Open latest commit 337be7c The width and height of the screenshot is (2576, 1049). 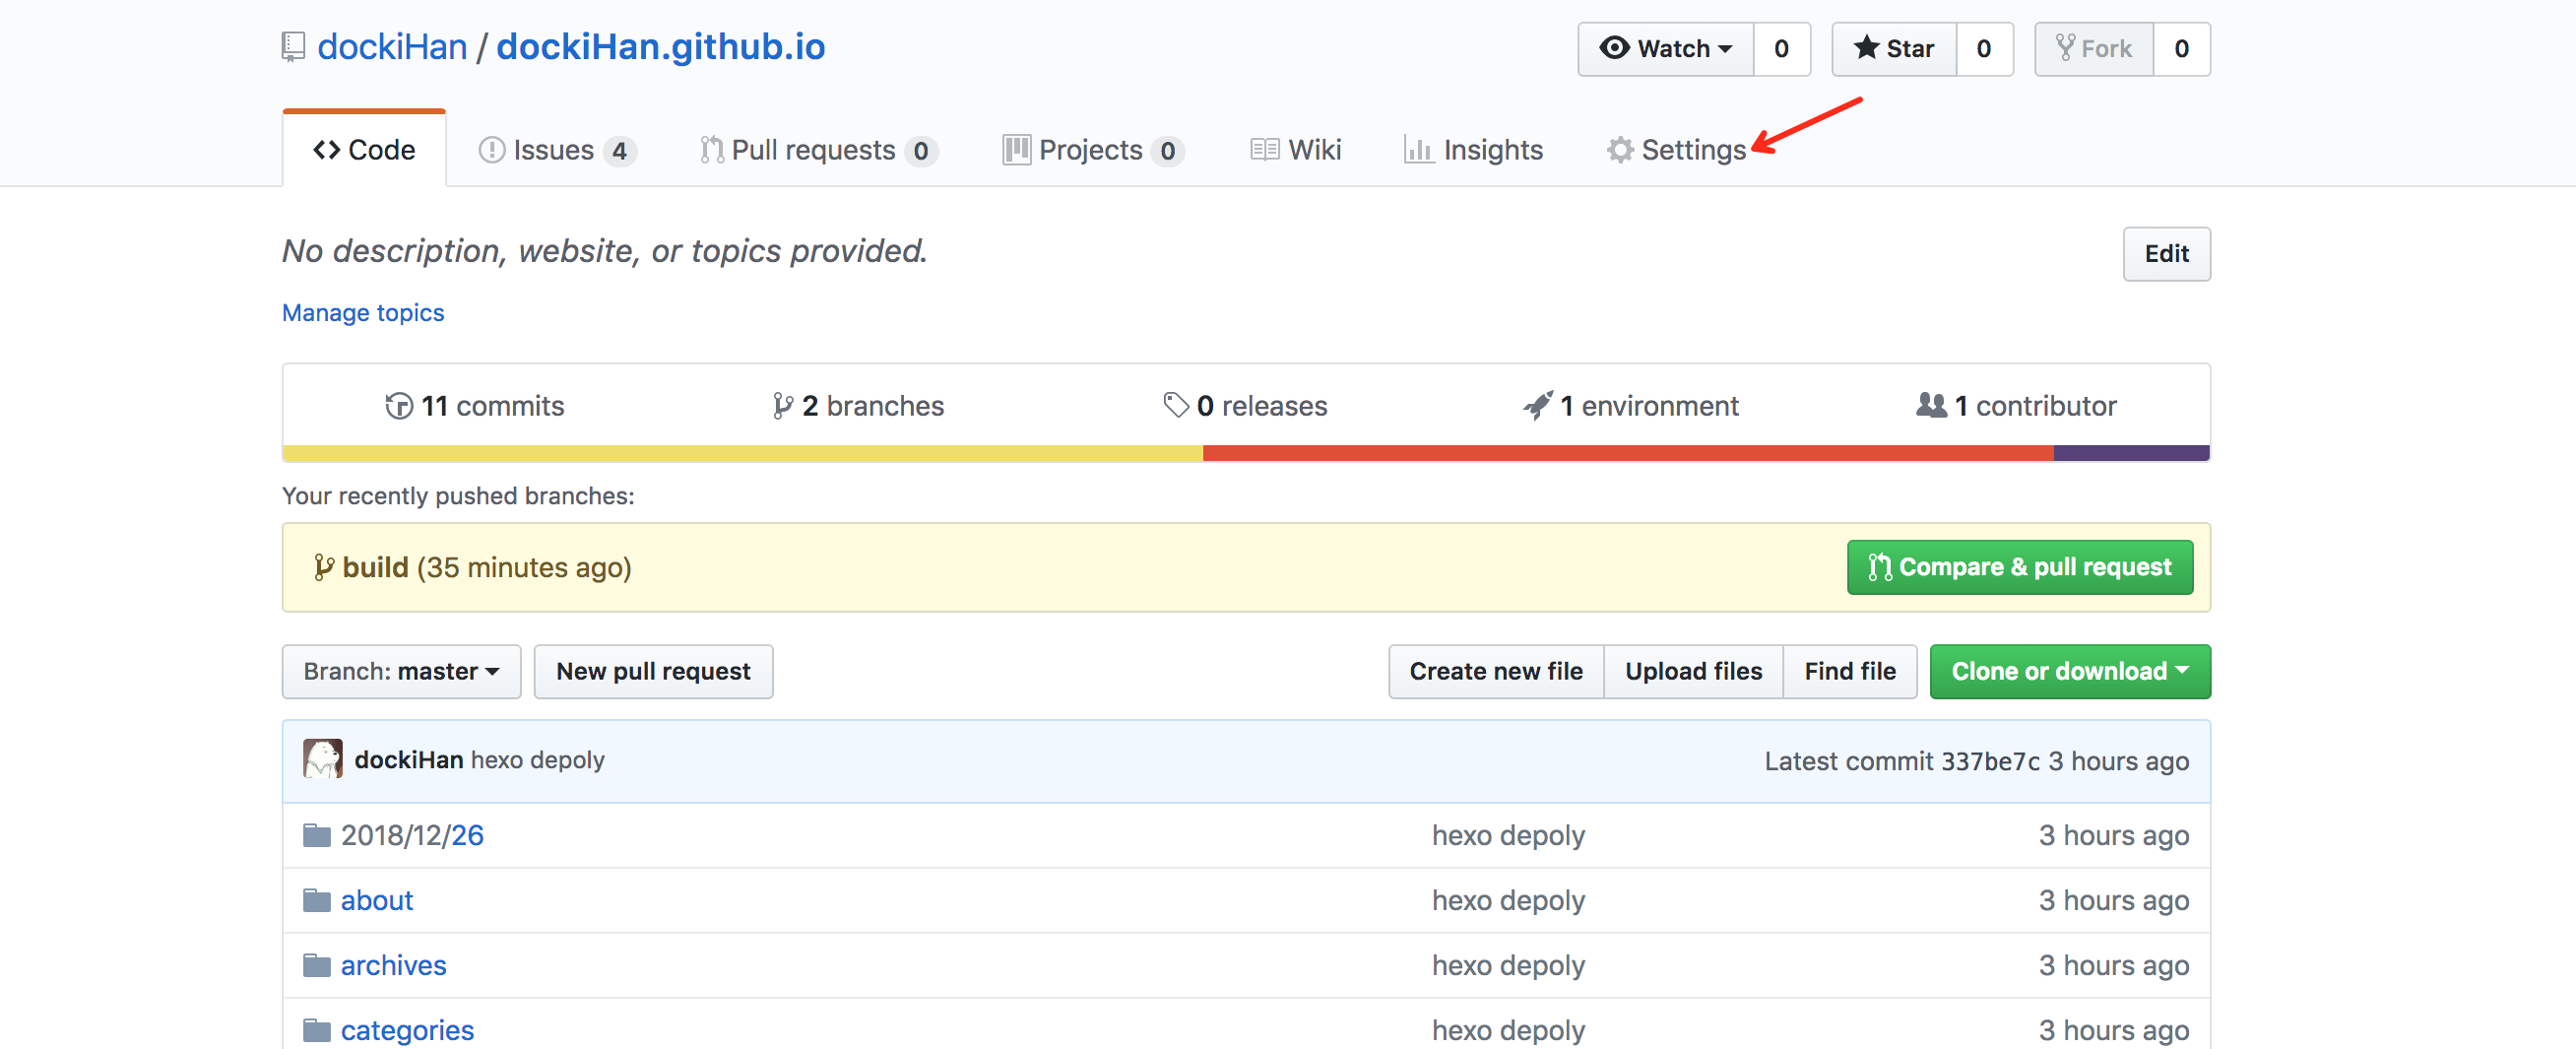click(x=1990, y=761)
